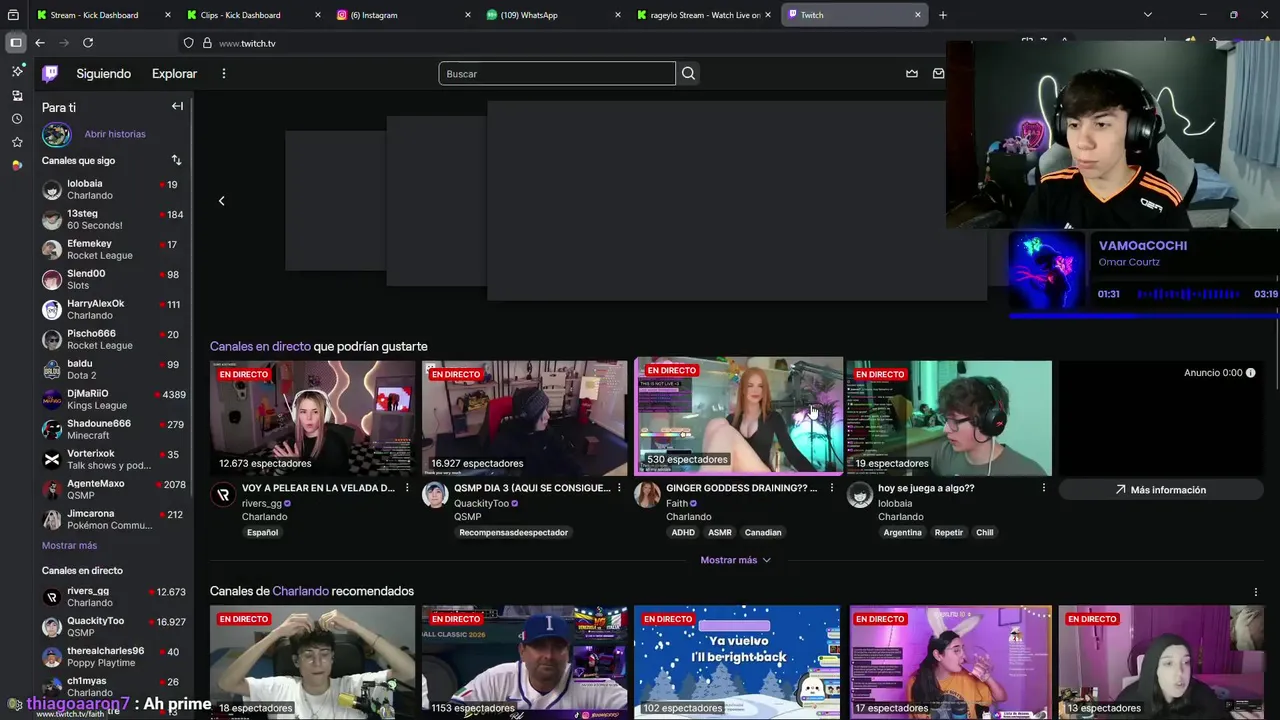Click 'VOY A PELEAR EN LA VELADA' title
The height and width of the screenshot is (720, 1280).
click(x=318, y=488)
